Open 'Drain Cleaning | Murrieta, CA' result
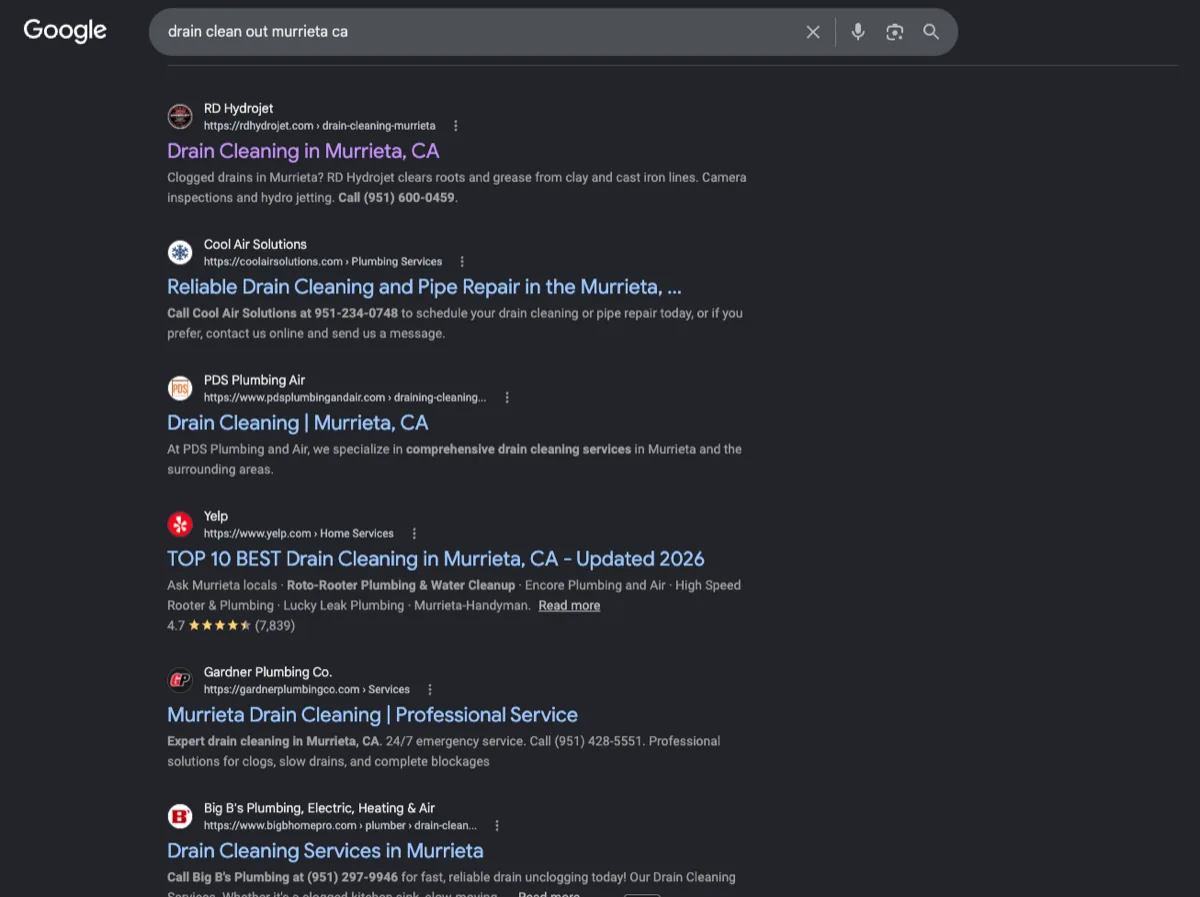The height and width of the screenshot is (897, 1200). tap(297, 423)
